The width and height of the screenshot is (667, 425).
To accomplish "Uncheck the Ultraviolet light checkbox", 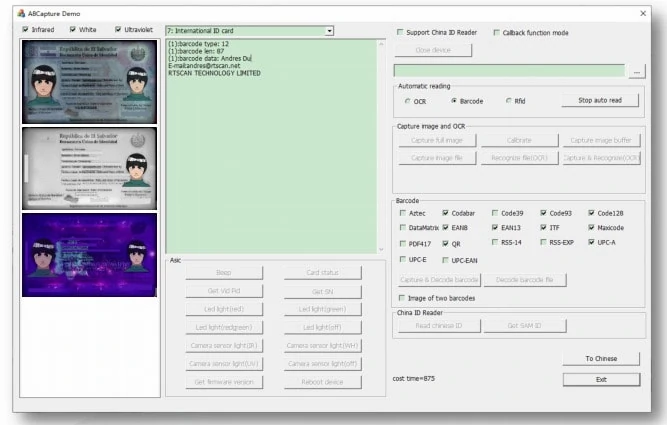I will tap(119, 30).
